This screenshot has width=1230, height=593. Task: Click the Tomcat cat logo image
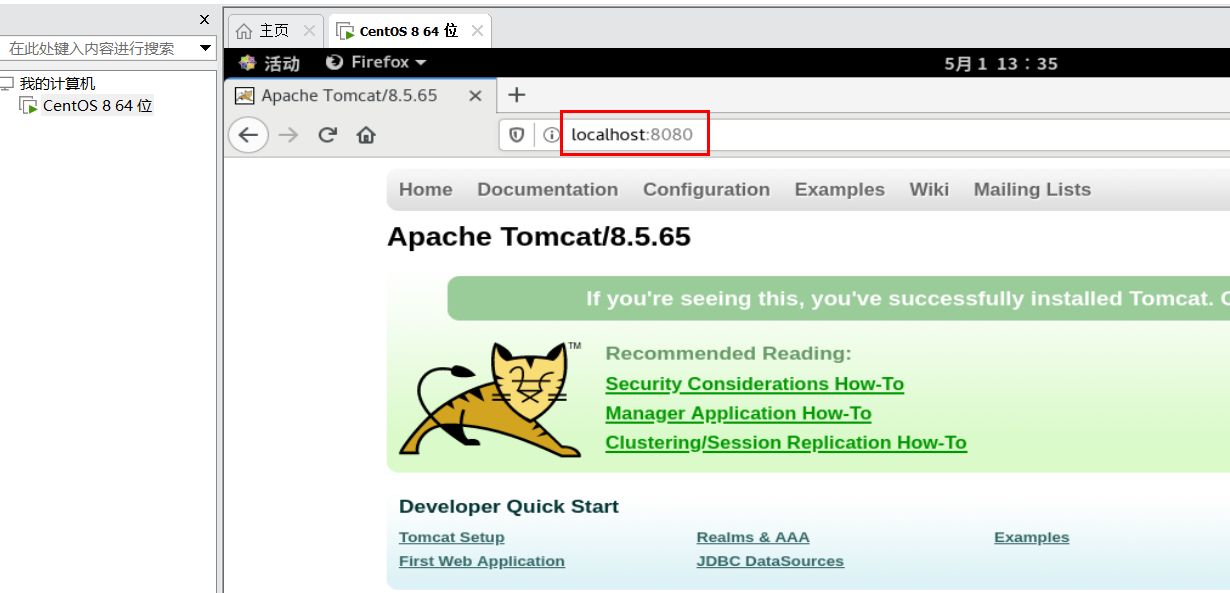coord(491,399)
